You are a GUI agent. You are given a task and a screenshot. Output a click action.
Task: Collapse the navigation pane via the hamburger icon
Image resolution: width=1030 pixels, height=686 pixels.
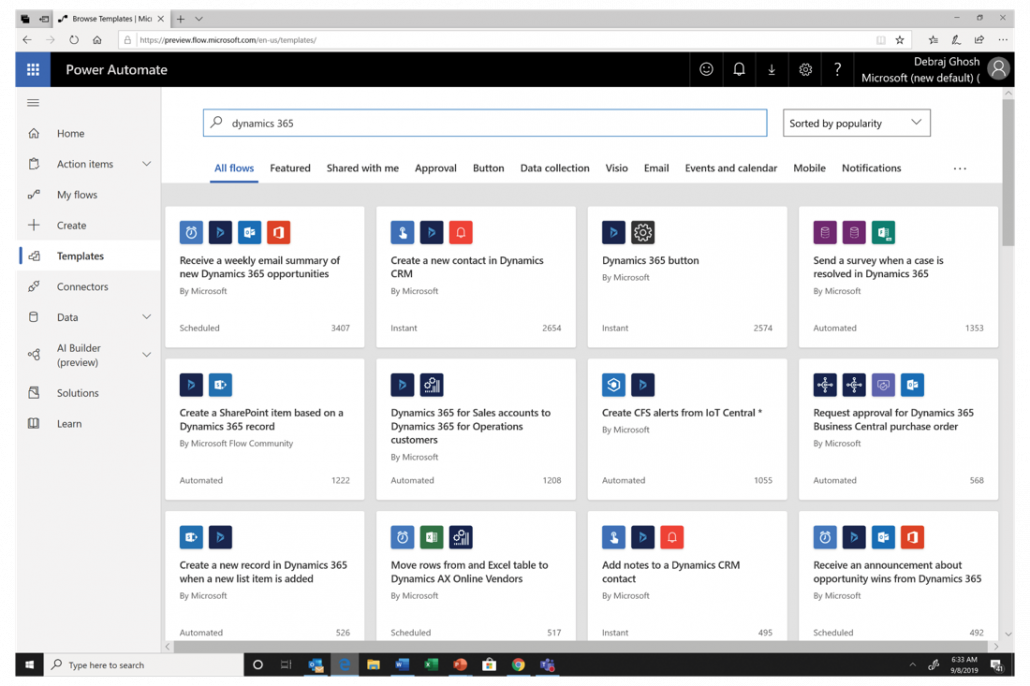(33, 102)
